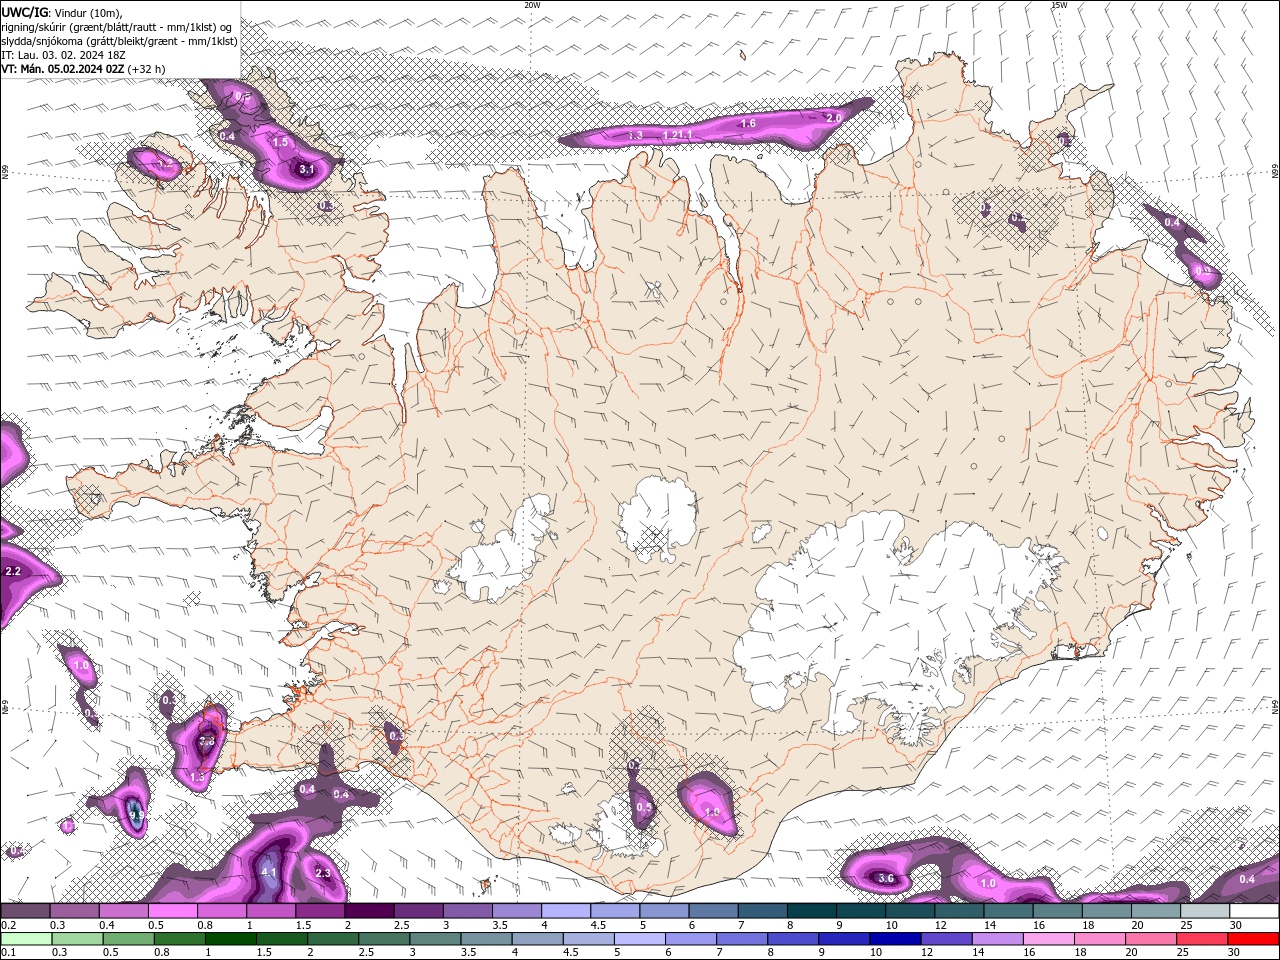The image size is (1280, 960).
Task: Click the bright pink swatch labeled 0.5 in snow legend
Action: [173, 911]
